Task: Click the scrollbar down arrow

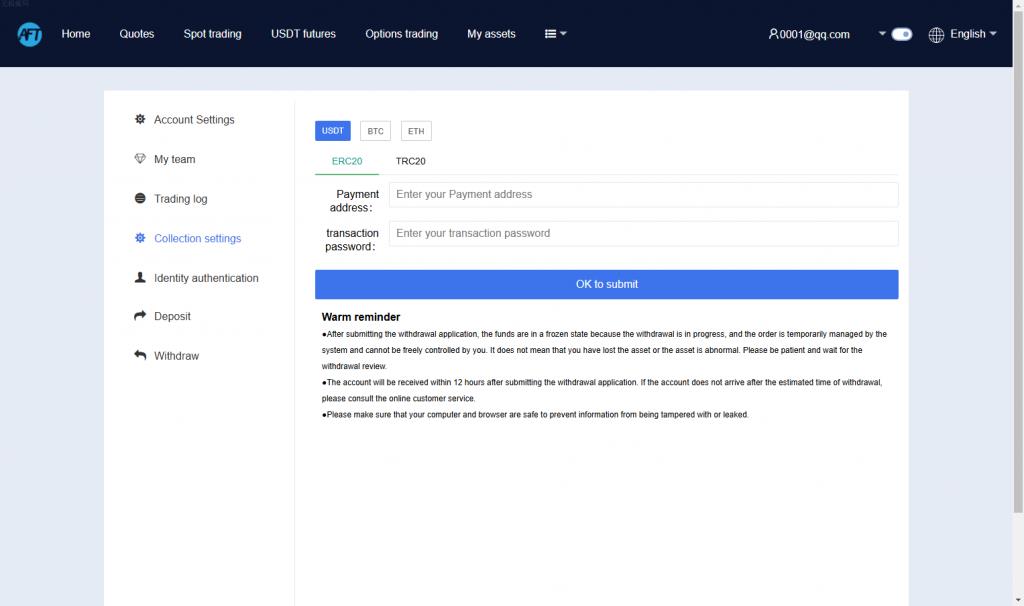Action: click(x=1018, y=600)
